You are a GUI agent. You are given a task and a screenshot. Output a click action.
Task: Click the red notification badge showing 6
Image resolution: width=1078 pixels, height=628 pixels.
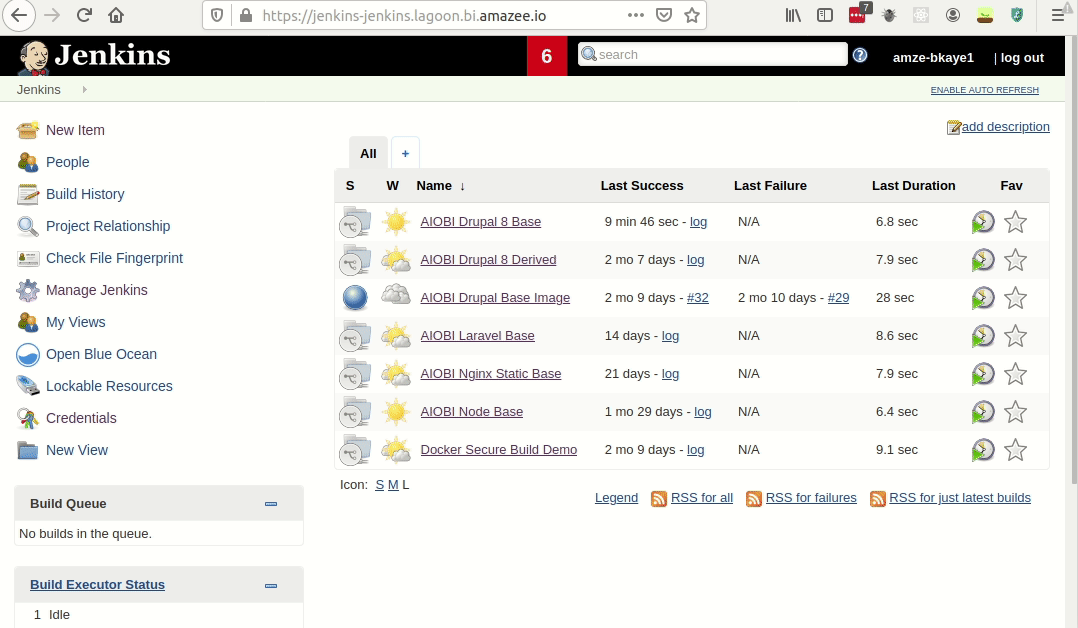tap(547, 56)
